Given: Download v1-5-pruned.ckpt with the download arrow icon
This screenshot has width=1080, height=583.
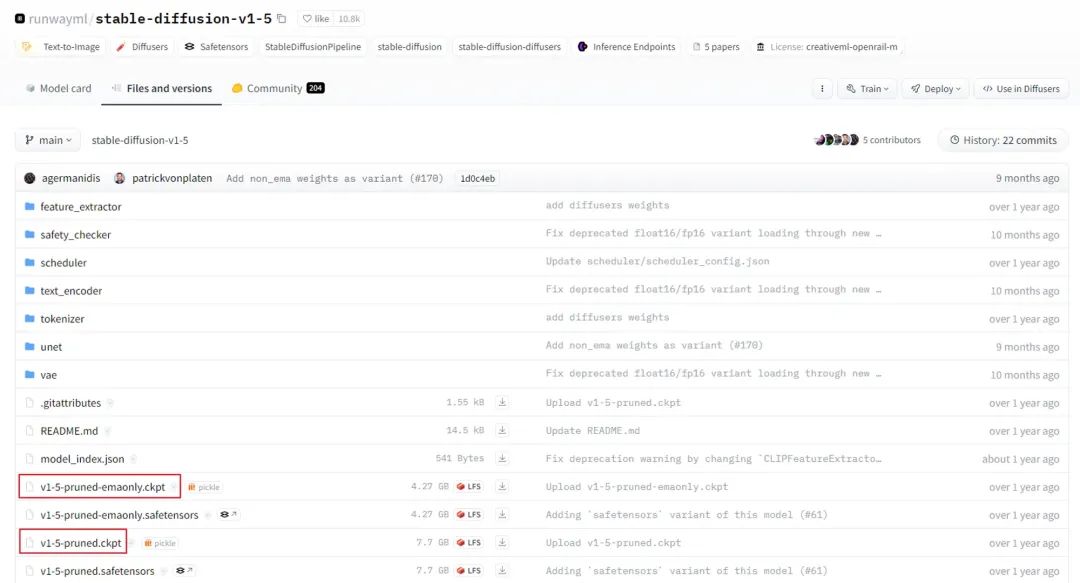Looking at the screenshot, I should (502, 542).
